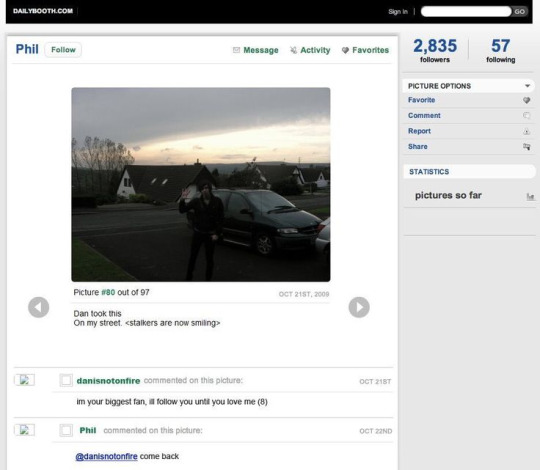Click the 'OCT 21ST, 2009' picture date
The height and width of the screenshot is (470, 540).
click(304, 294)
